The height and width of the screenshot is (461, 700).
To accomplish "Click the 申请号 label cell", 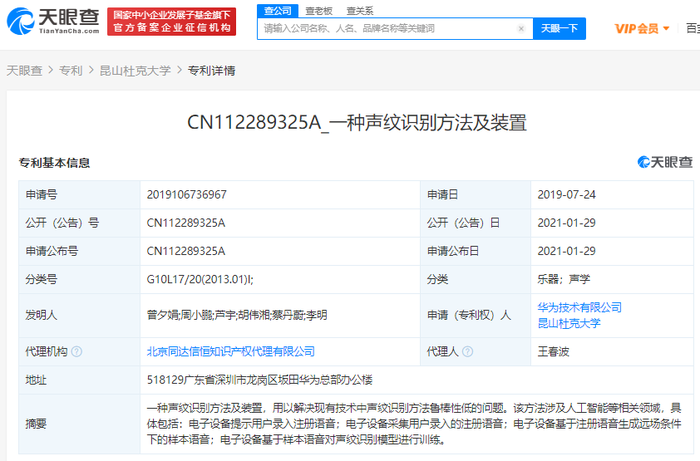I will pyautogui.click(x=79, y=195).
